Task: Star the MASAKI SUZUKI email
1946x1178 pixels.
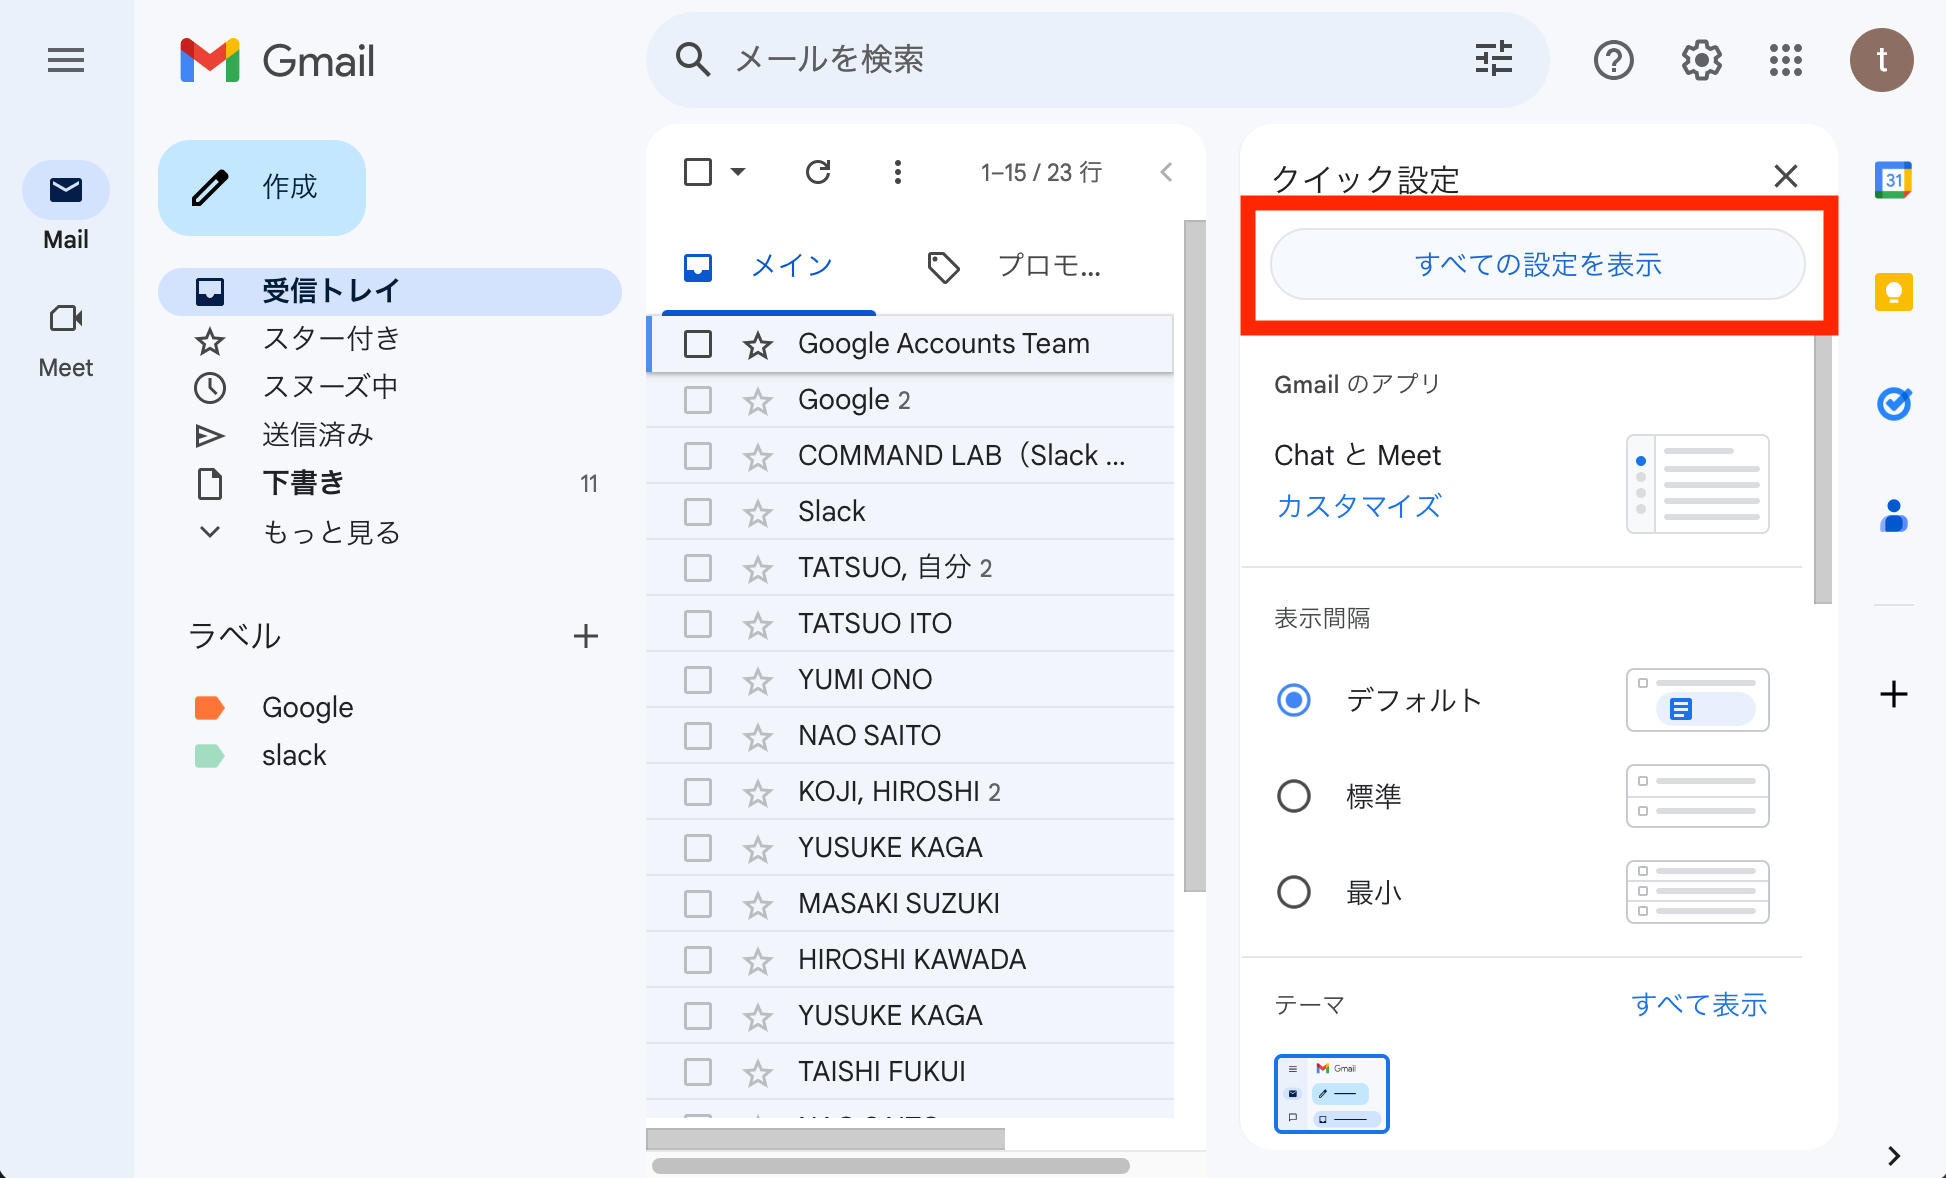Action: (758, 905)
